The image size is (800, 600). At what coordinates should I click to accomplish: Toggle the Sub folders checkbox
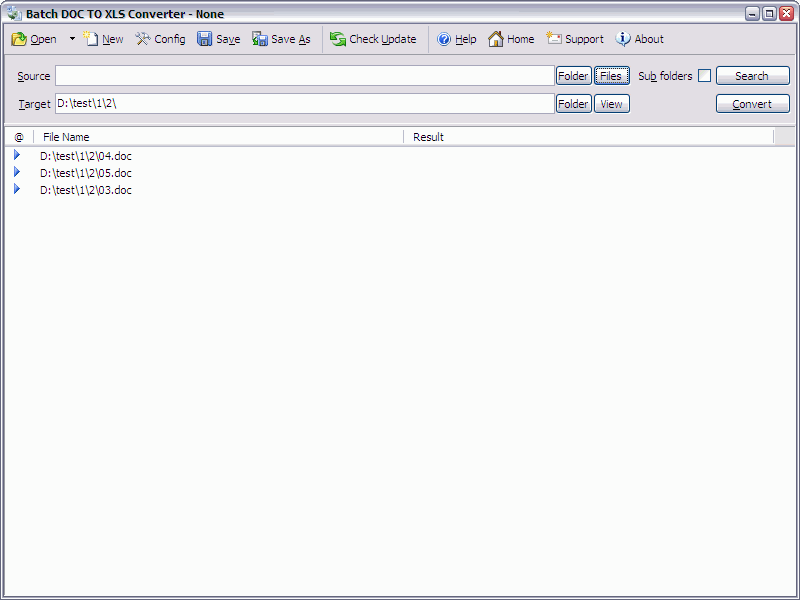[704, 76]
